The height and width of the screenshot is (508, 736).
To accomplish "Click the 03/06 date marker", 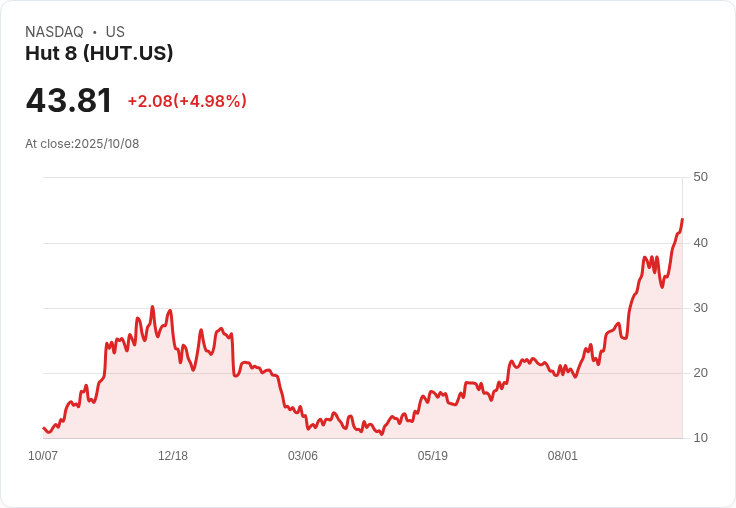I will [303, 456].
